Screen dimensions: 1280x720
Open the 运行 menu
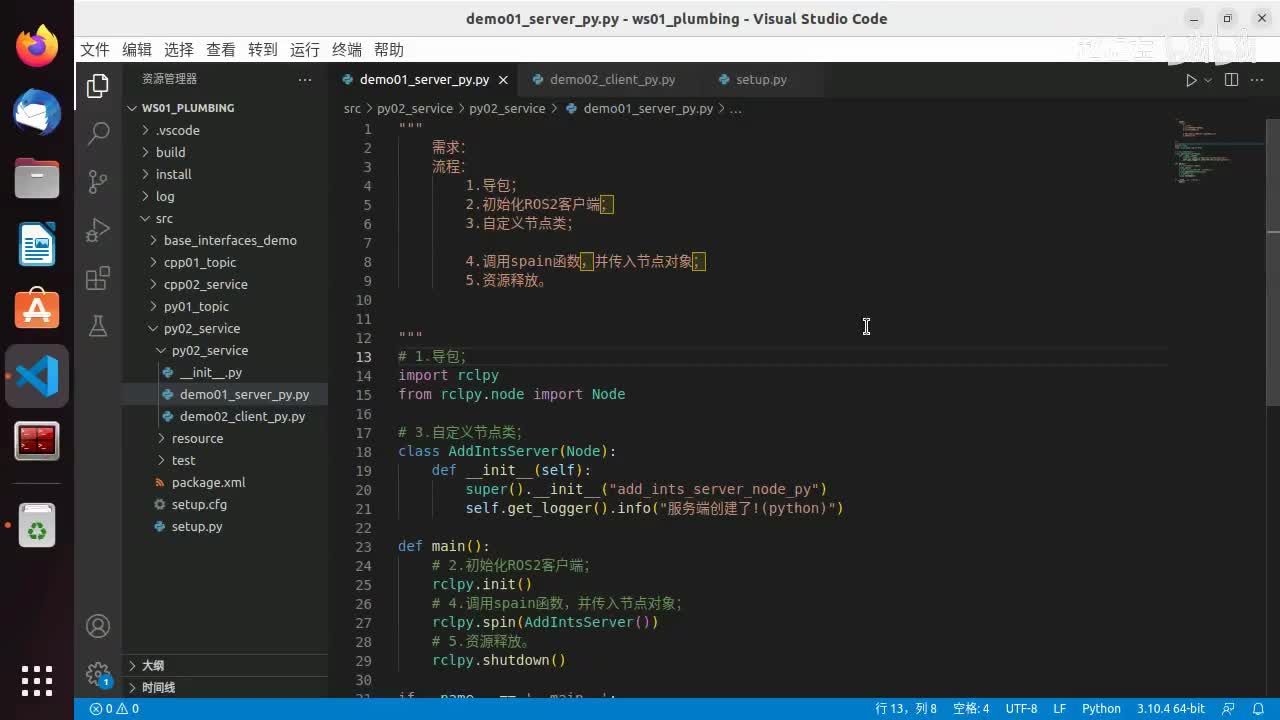tap(305, 50)
